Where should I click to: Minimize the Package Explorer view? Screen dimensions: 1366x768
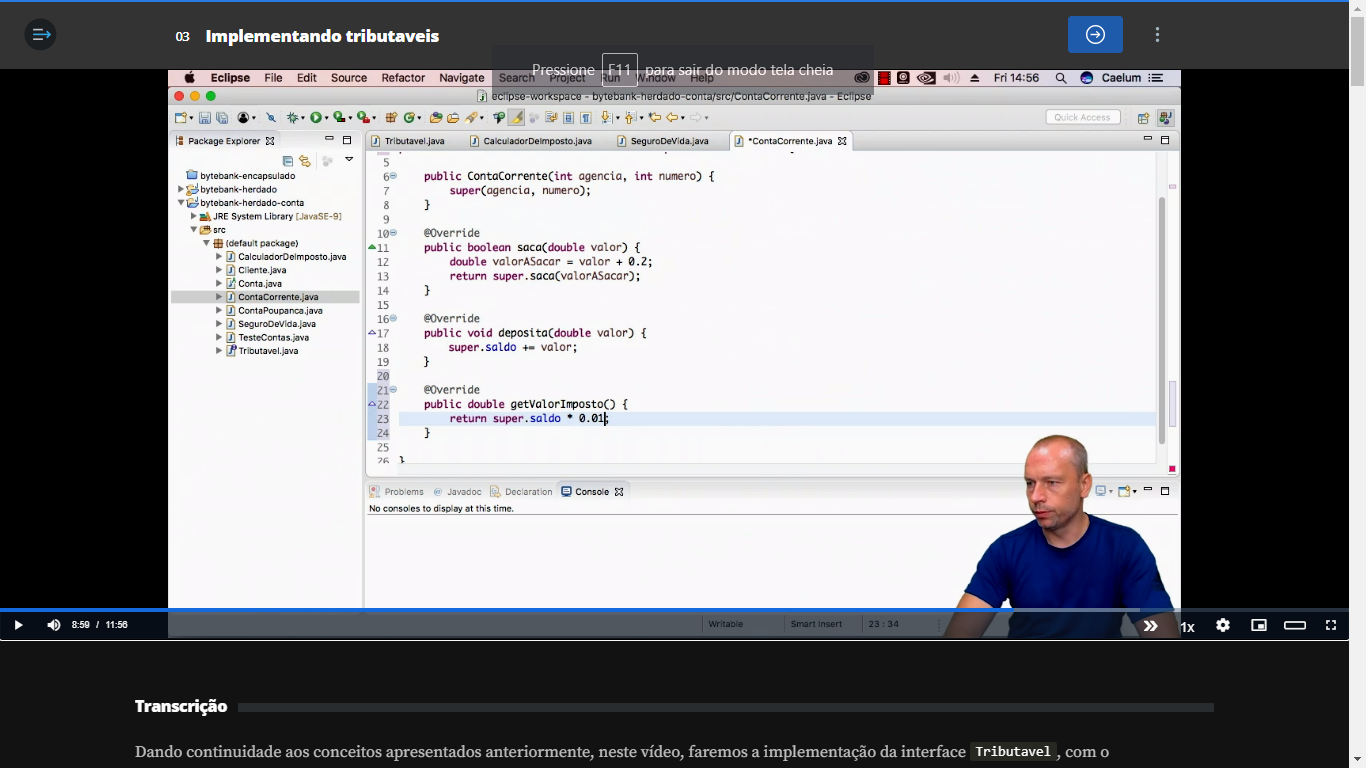[x=330, y=140]
